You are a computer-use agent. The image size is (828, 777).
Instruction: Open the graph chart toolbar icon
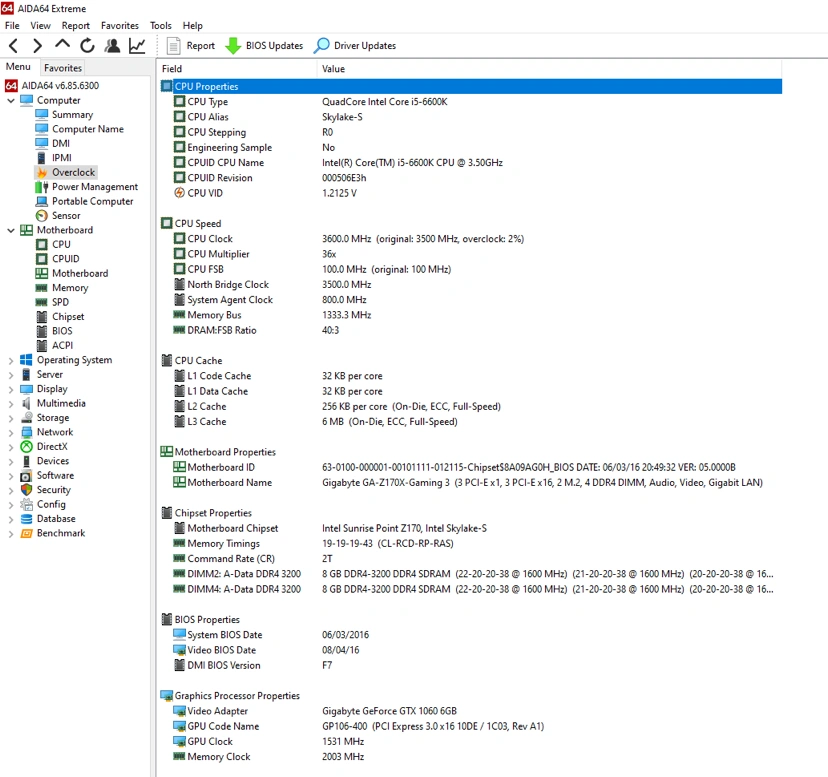pos(137,46)
